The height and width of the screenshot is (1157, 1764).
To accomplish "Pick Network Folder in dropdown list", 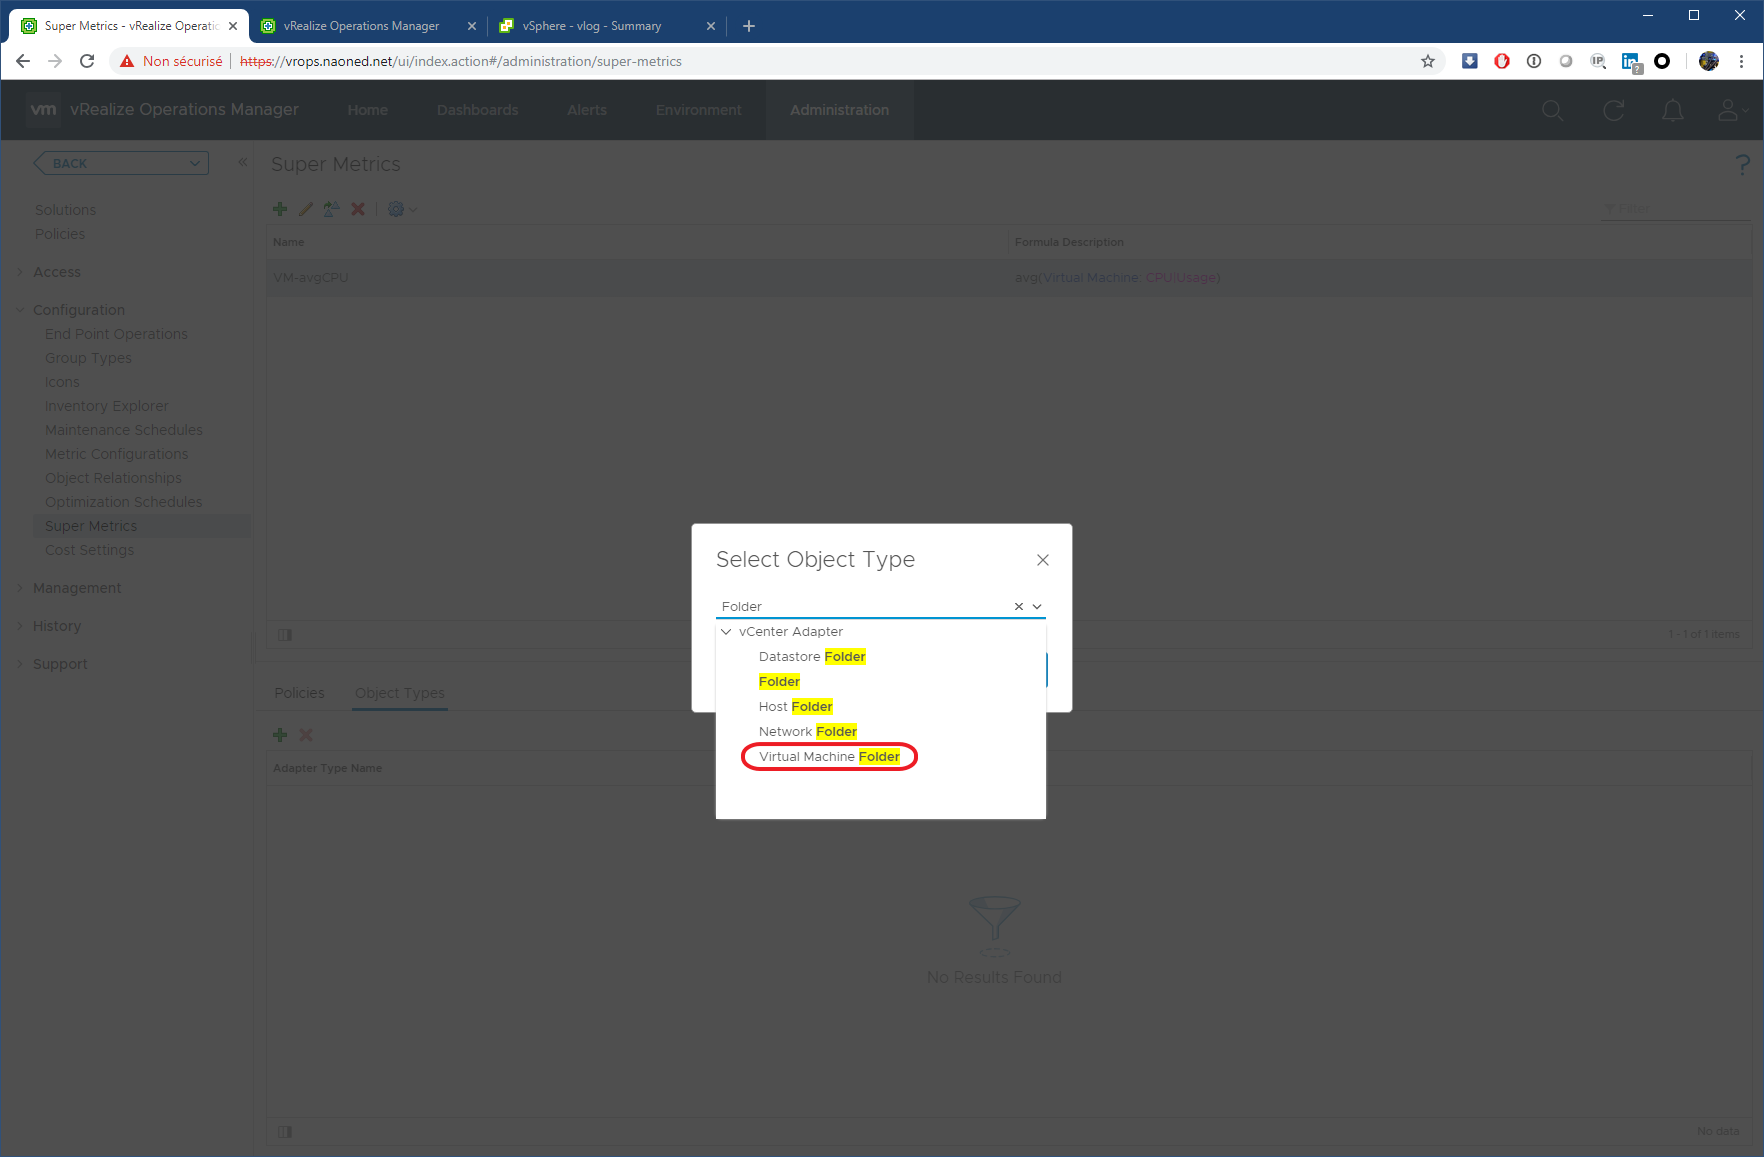I will point(807,732).
